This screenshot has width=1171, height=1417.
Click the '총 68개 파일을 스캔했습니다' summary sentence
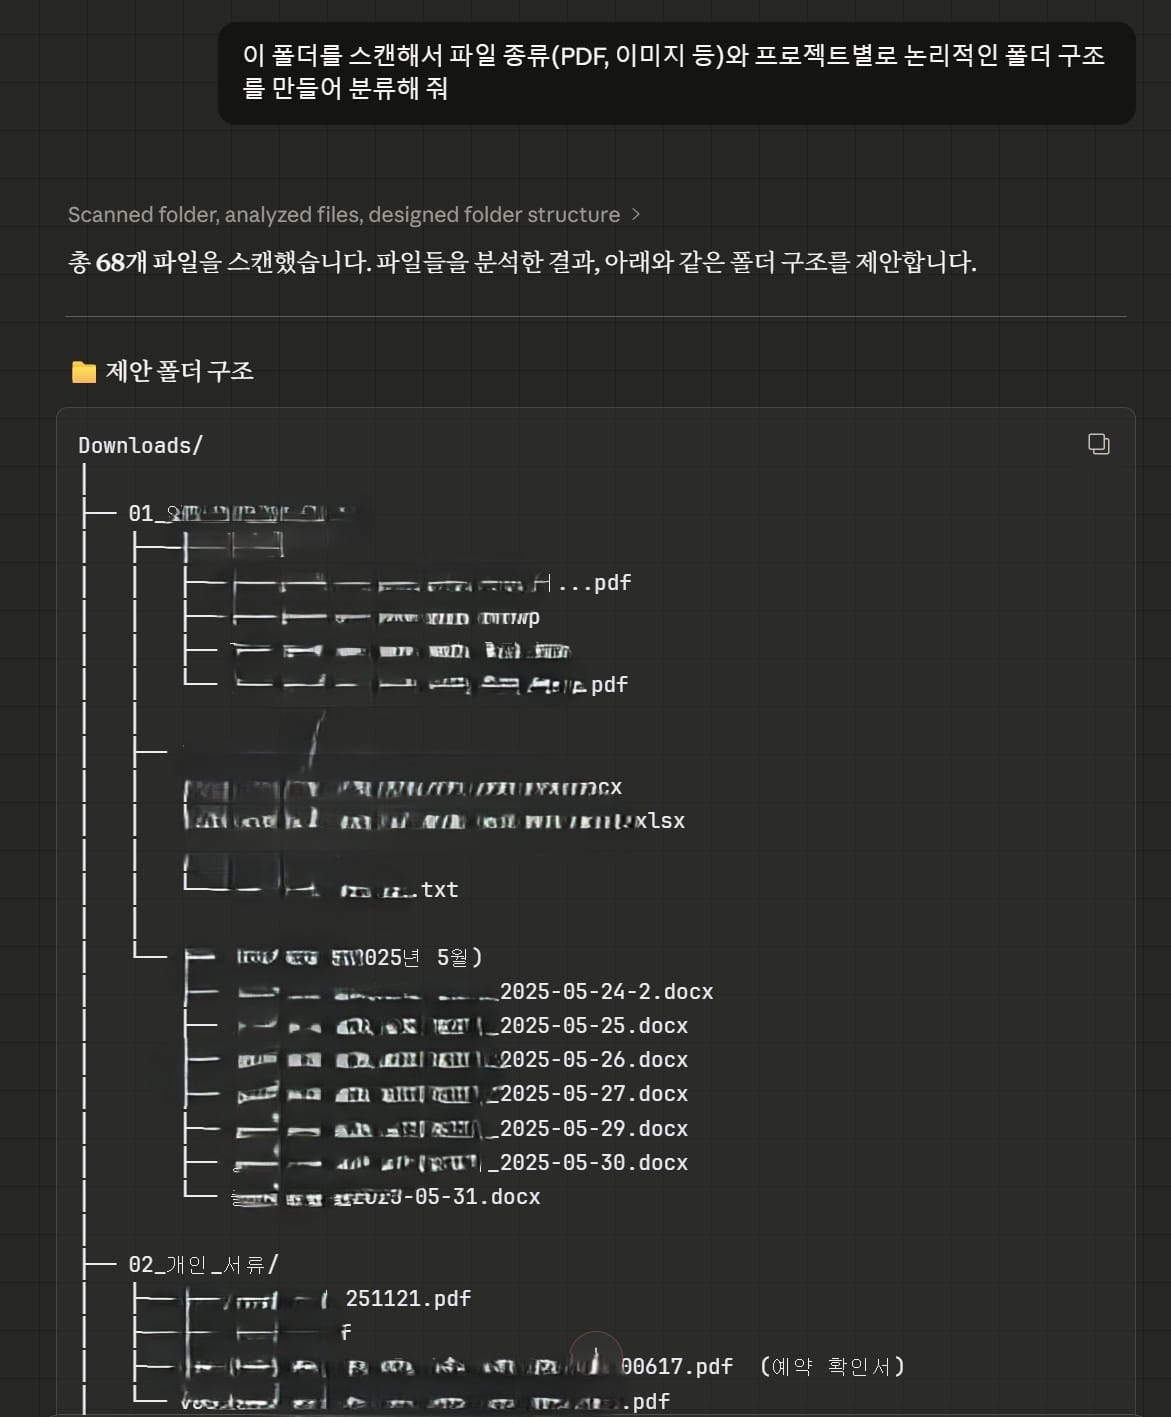pos(520,263)
